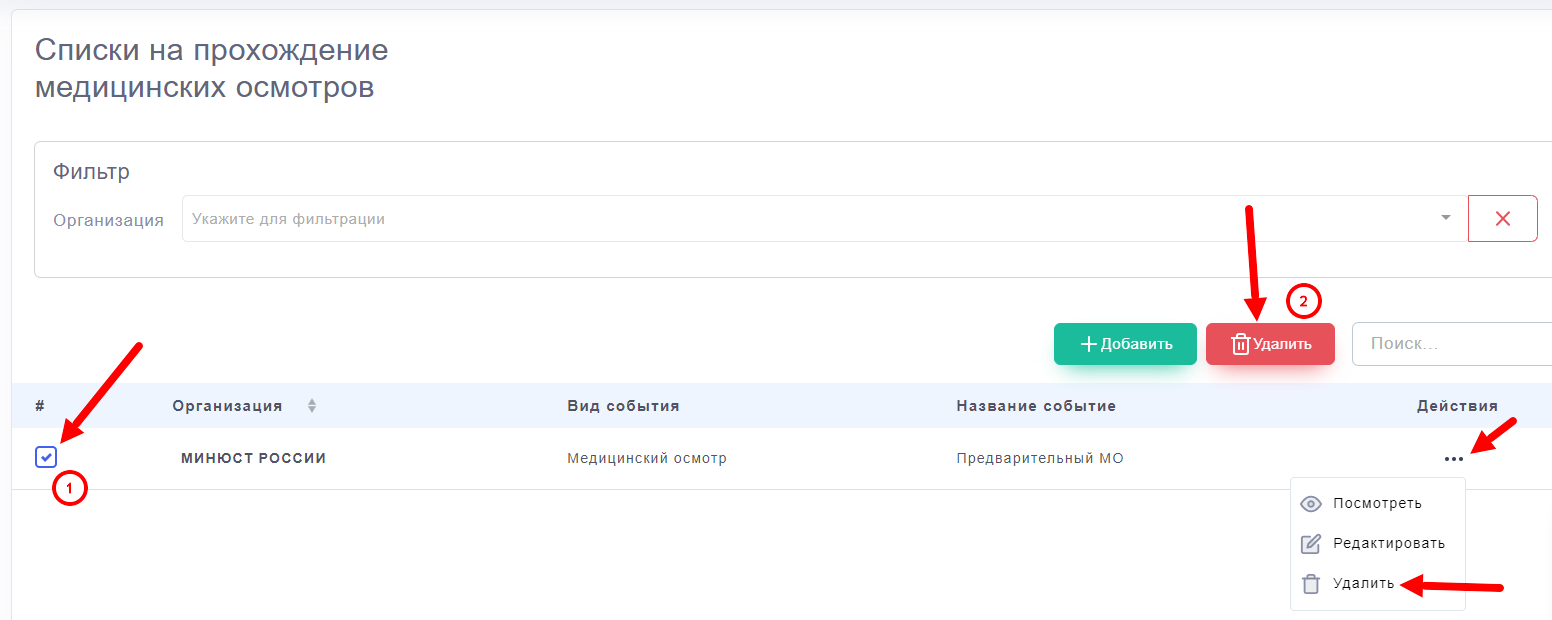Focus the Поиск search field
The image size is (1552, 620).
[x=1450, y=344]
